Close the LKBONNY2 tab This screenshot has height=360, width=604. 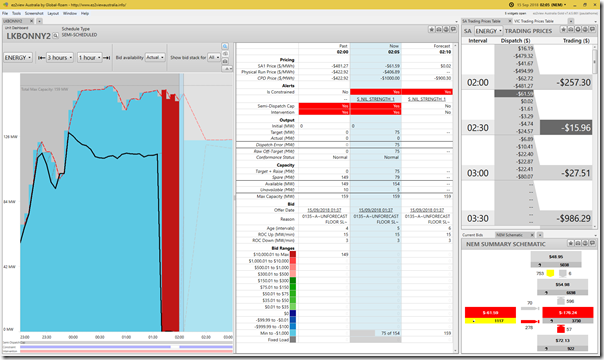[32, 21]
